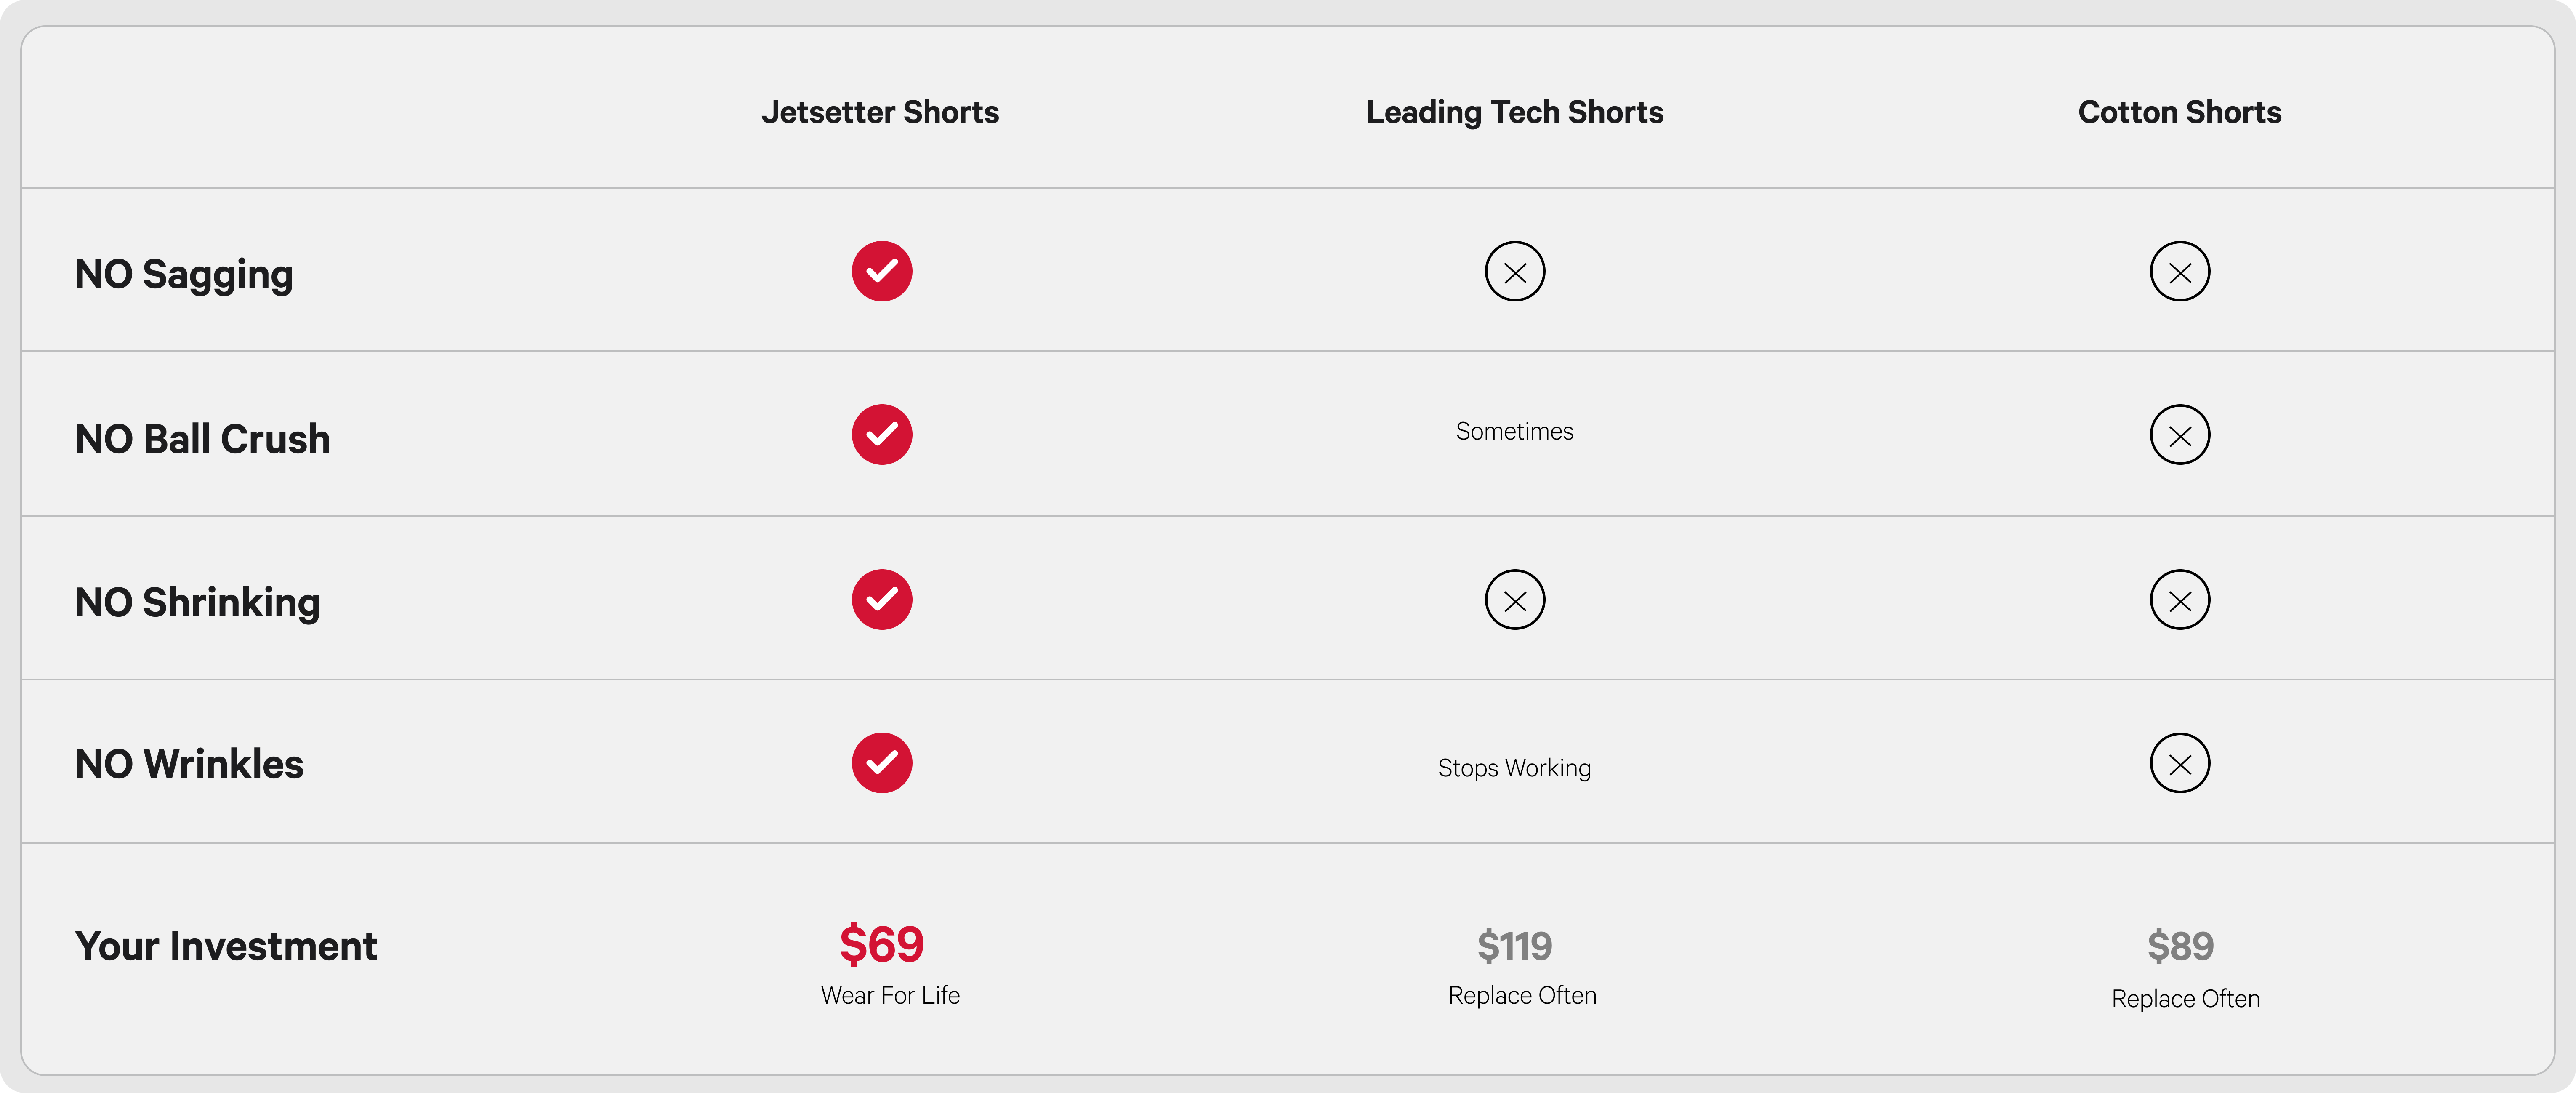The width and height of the screenshot is (2576, 1093).
Task: Click the Sometimes text under Leading Tech
Action: pyautogui.click(x=1514, y=431)
